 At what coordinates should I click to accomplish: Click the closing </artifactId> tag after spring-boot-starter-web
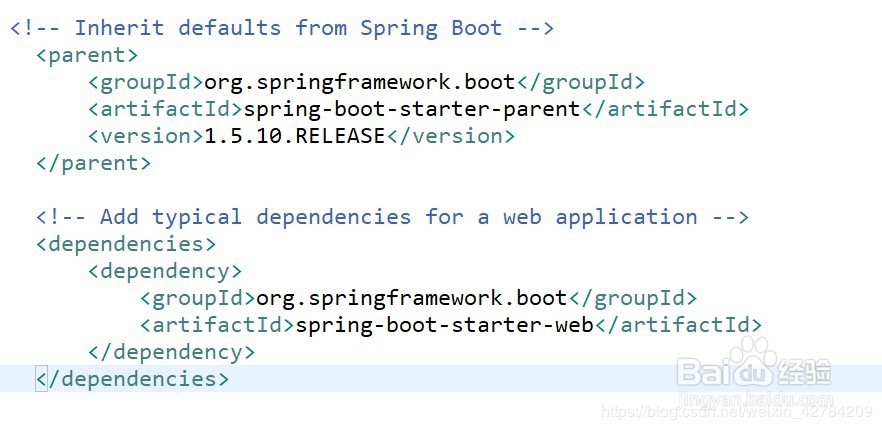[x=678, y=325]
